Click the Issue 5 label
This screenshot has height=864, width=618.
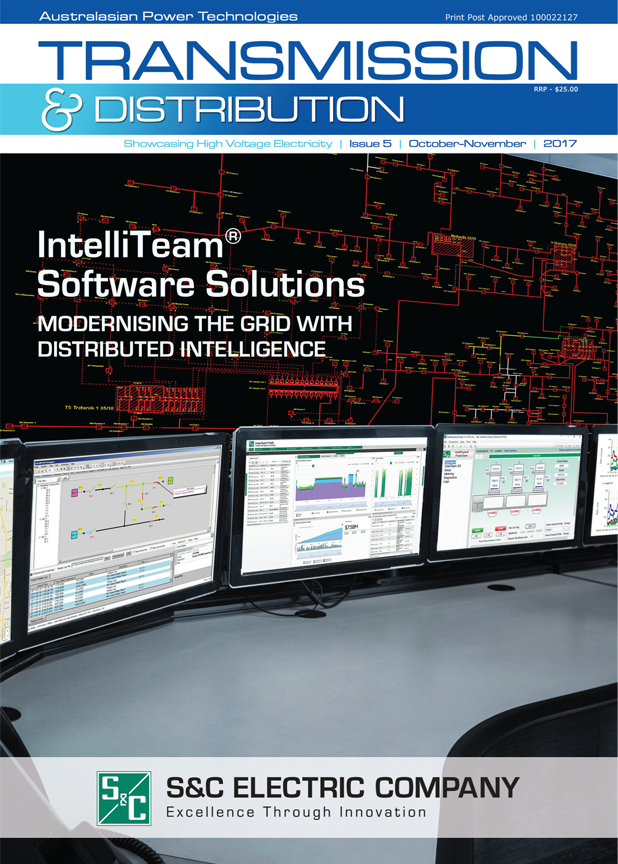[x=370, y=144]
